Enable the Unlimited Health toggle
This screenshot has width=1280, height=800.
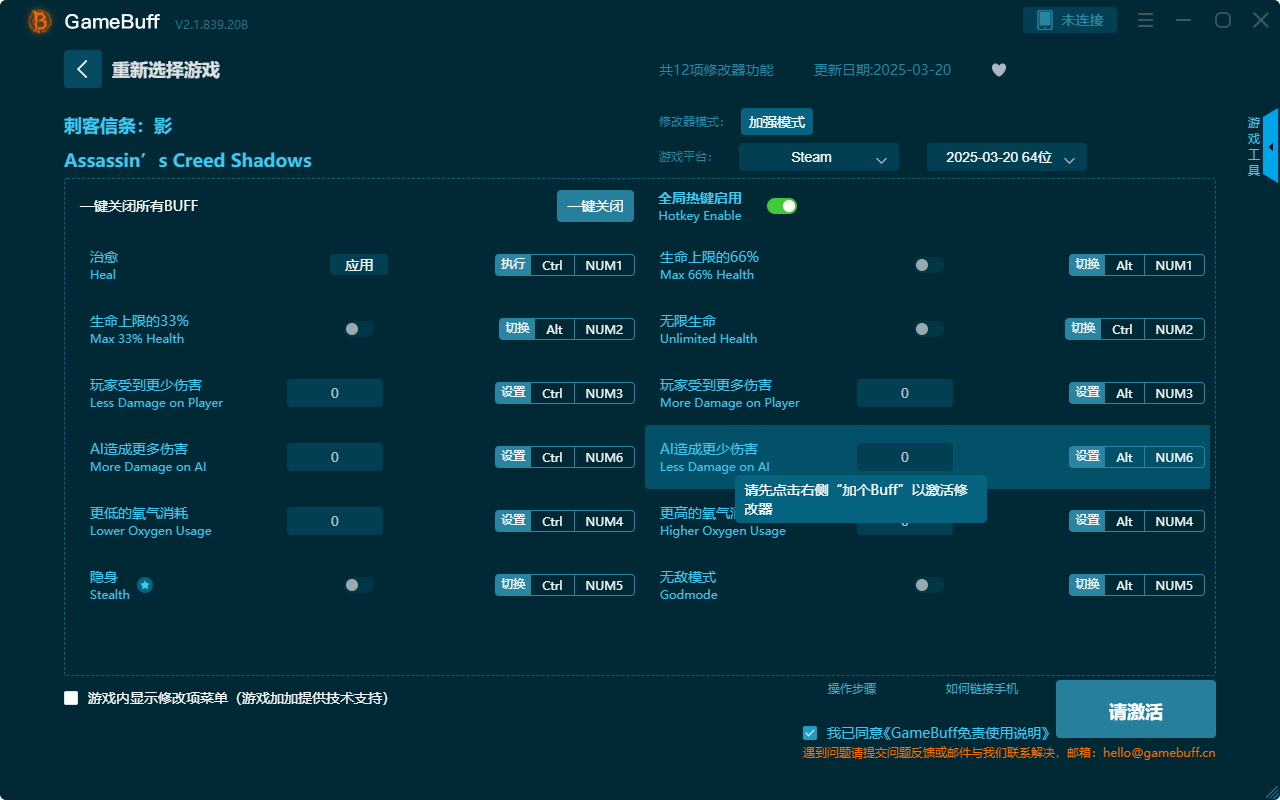929,328
